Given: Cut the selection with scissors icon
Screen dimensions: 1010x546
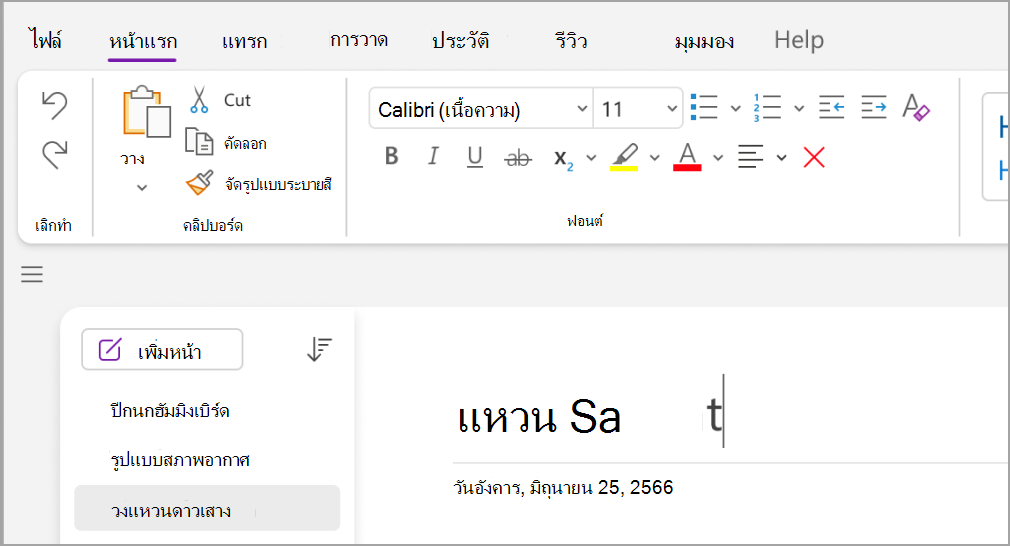Looking at the screenshot, I should coord(199,100).
